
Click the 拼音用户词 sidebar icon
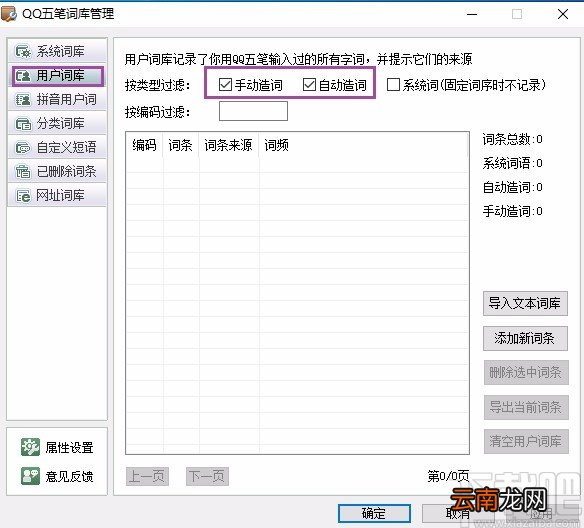pyautogui.click(x=23, y=99)
